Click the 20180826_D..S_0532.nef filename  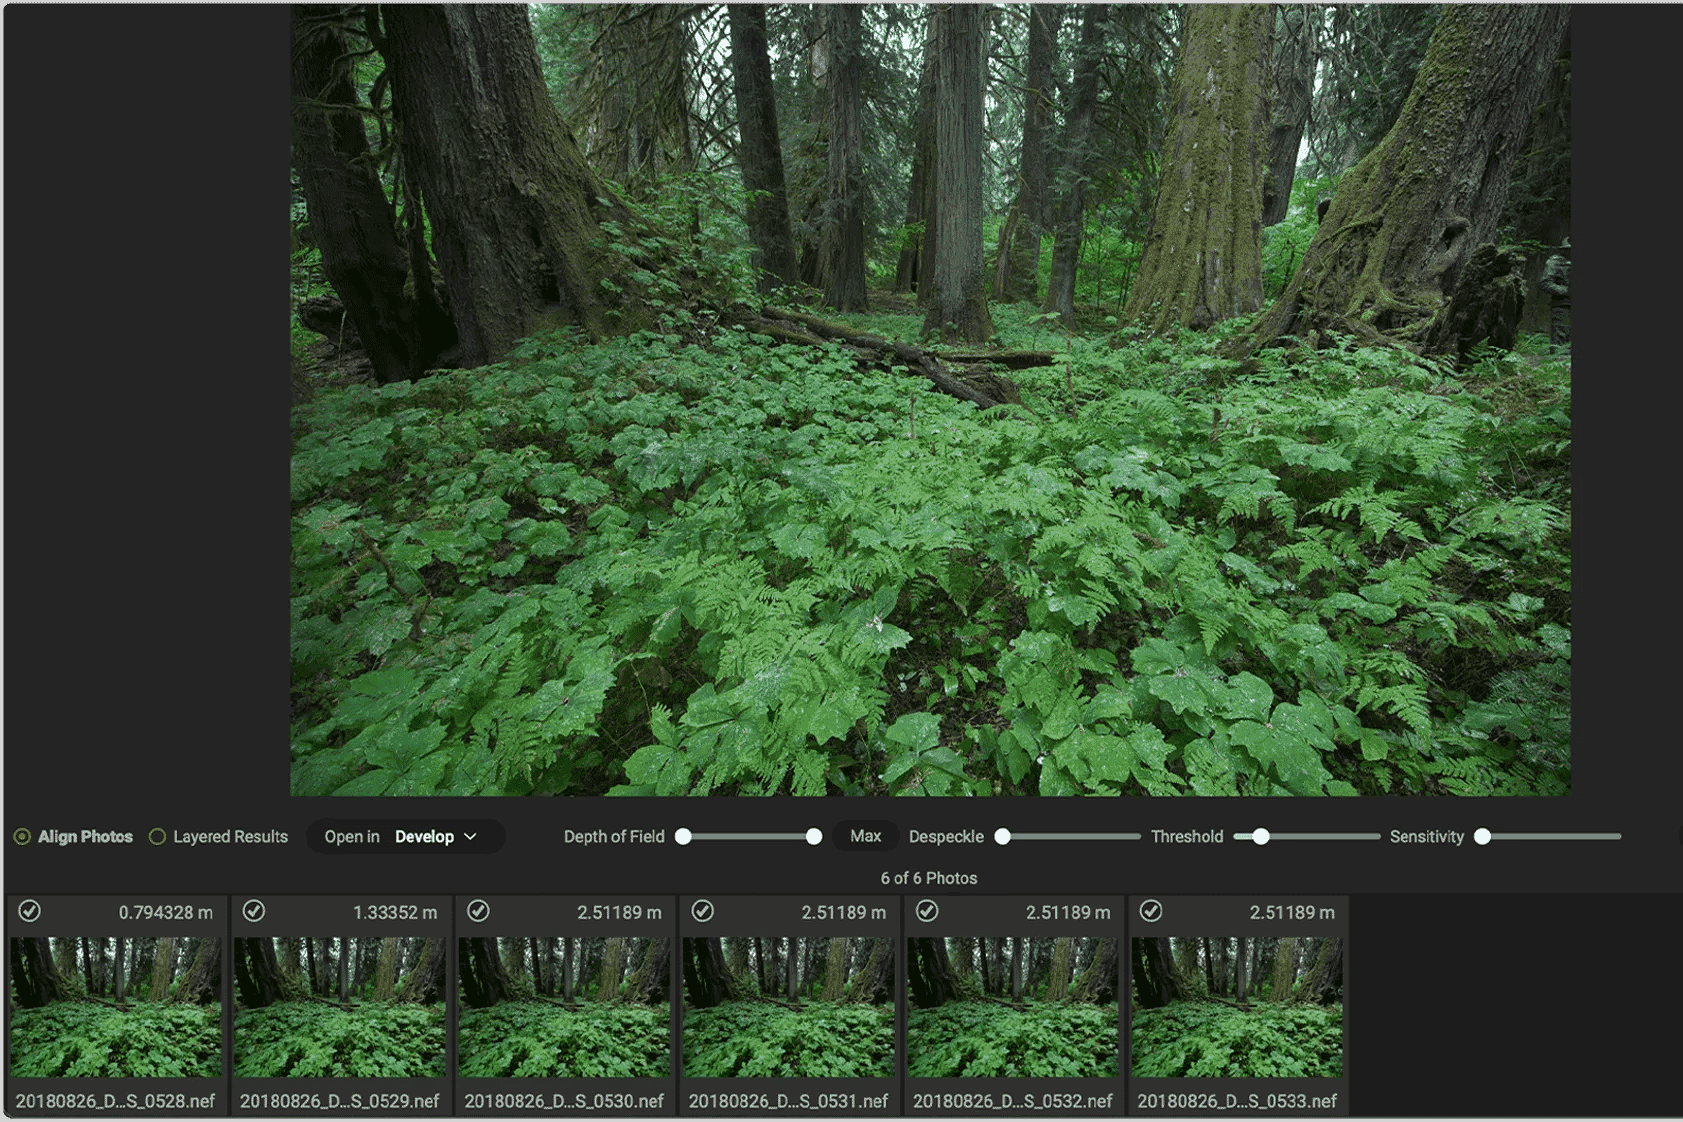[x=1013, y=1101]
